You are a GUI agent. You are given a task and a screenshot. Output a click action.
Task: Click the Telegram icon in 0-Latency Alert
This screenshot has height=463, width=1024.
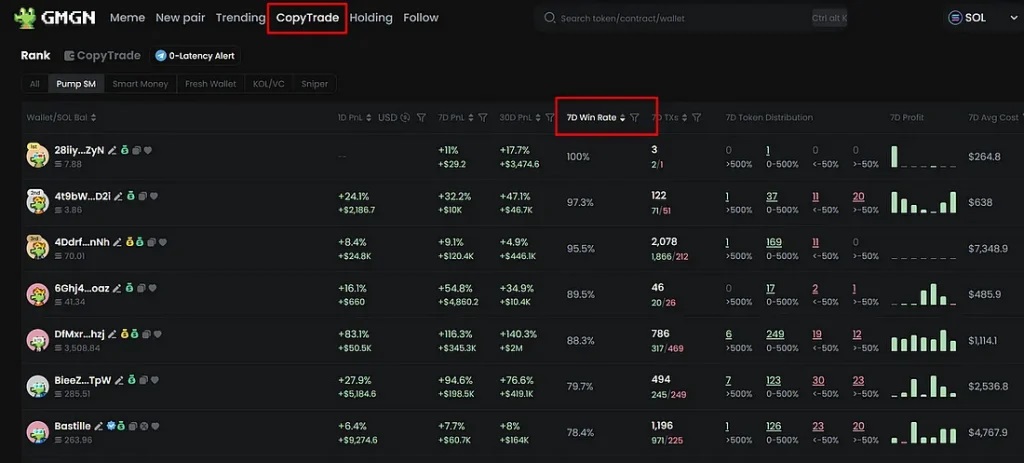coord(161,56)
